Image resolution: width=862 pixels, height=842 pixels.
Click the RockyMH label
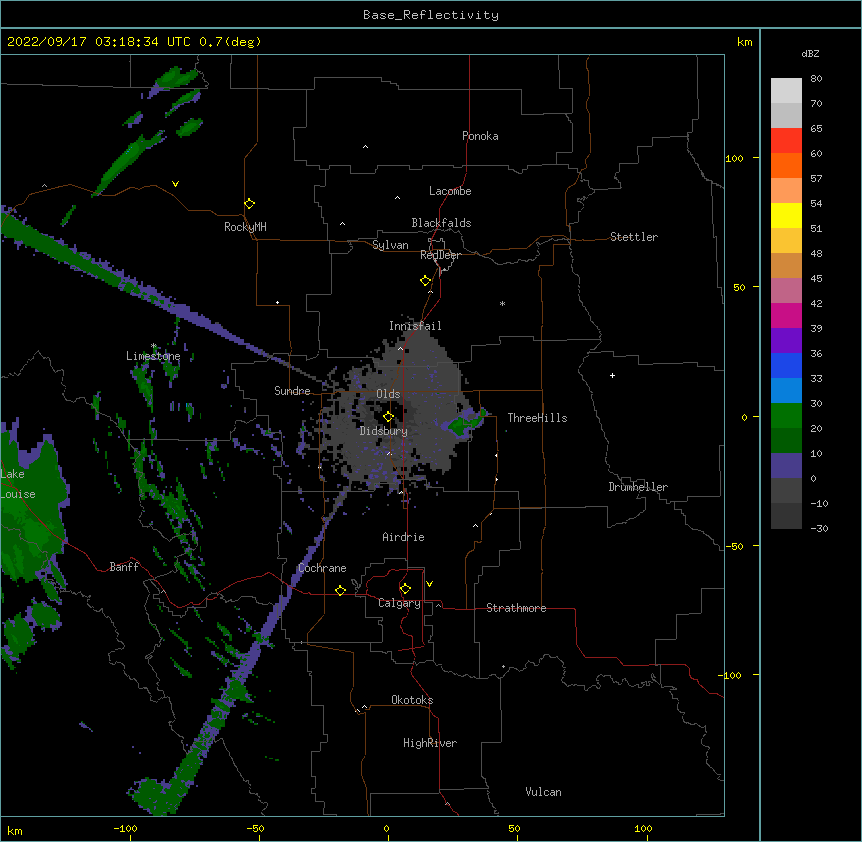point(245,227)
